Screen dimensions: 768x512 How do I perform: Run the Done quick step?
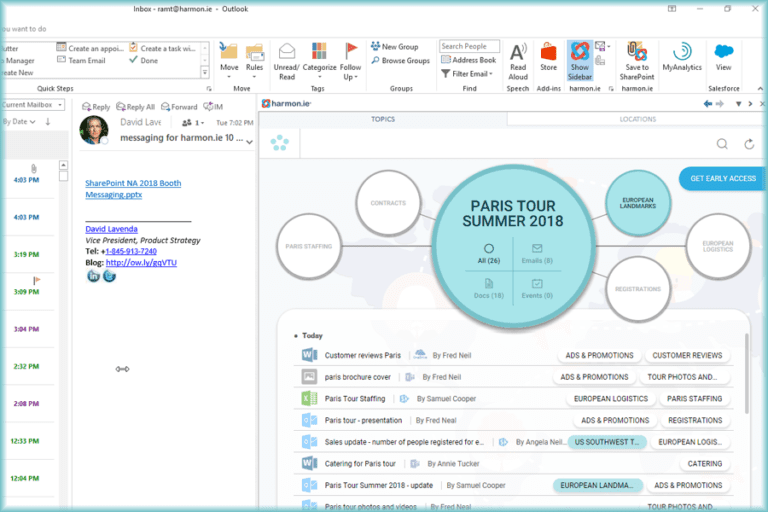[144, 60]
